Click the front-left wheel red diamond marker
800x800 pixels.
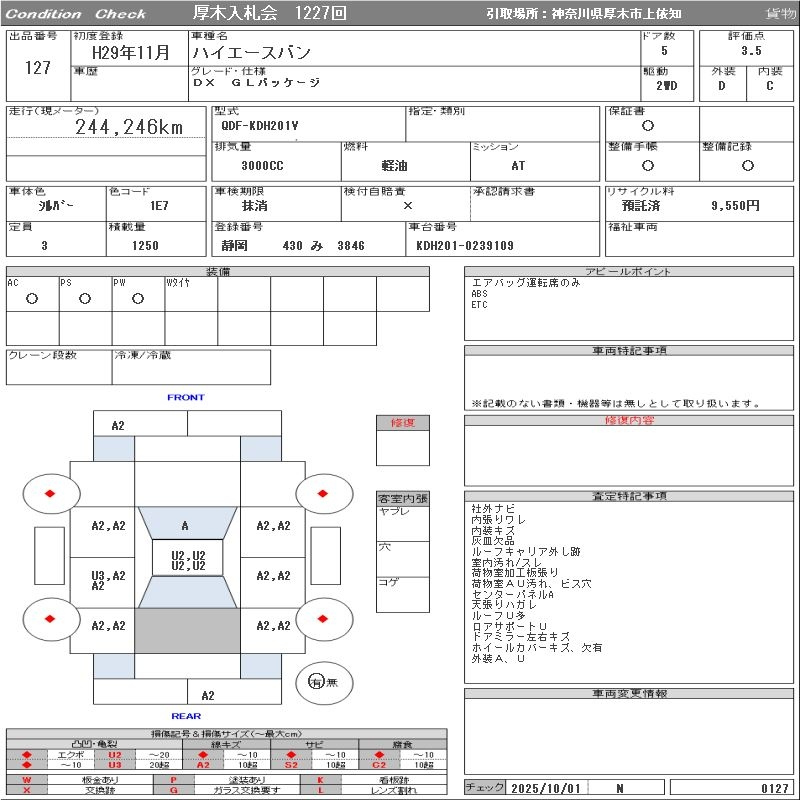click(49, 493)
